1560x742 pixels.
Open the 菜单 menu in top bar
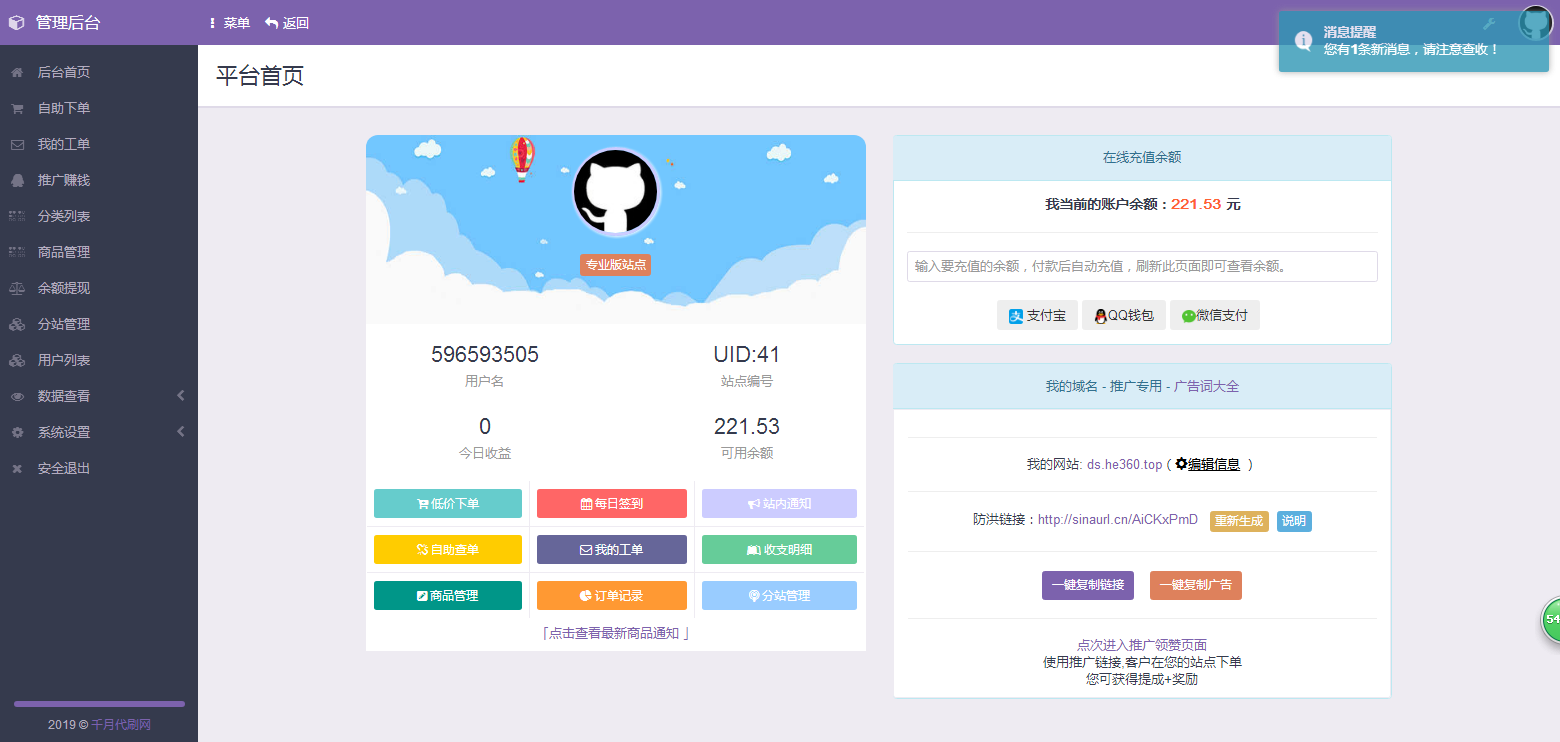tap(230, 23)
